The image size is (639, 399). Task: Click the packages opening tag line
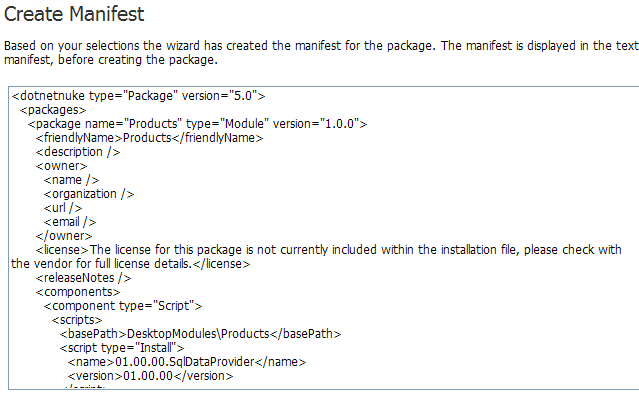click(53, 110)
